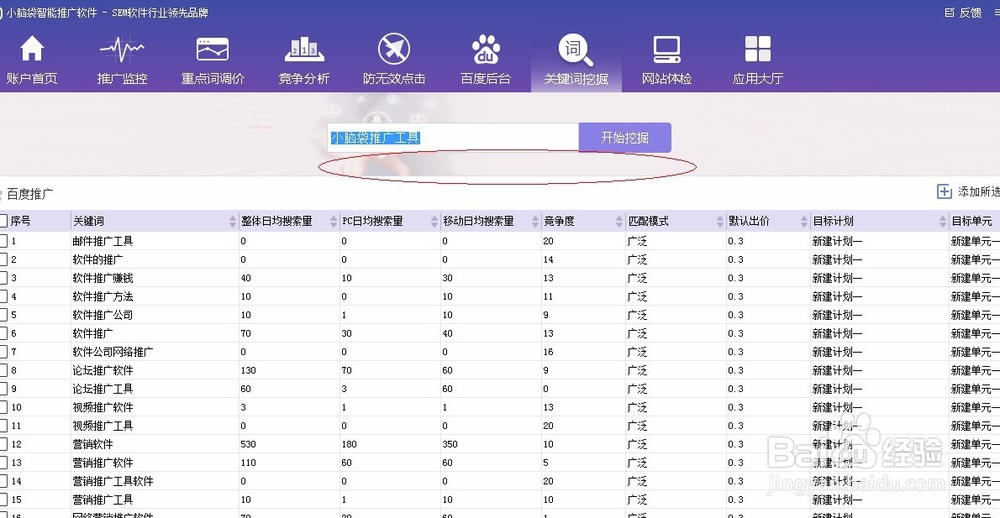Image resolution: width=1000 pixels, height=518 pixels.
Task: Click the 序号 column header
Action: [20, 221]
